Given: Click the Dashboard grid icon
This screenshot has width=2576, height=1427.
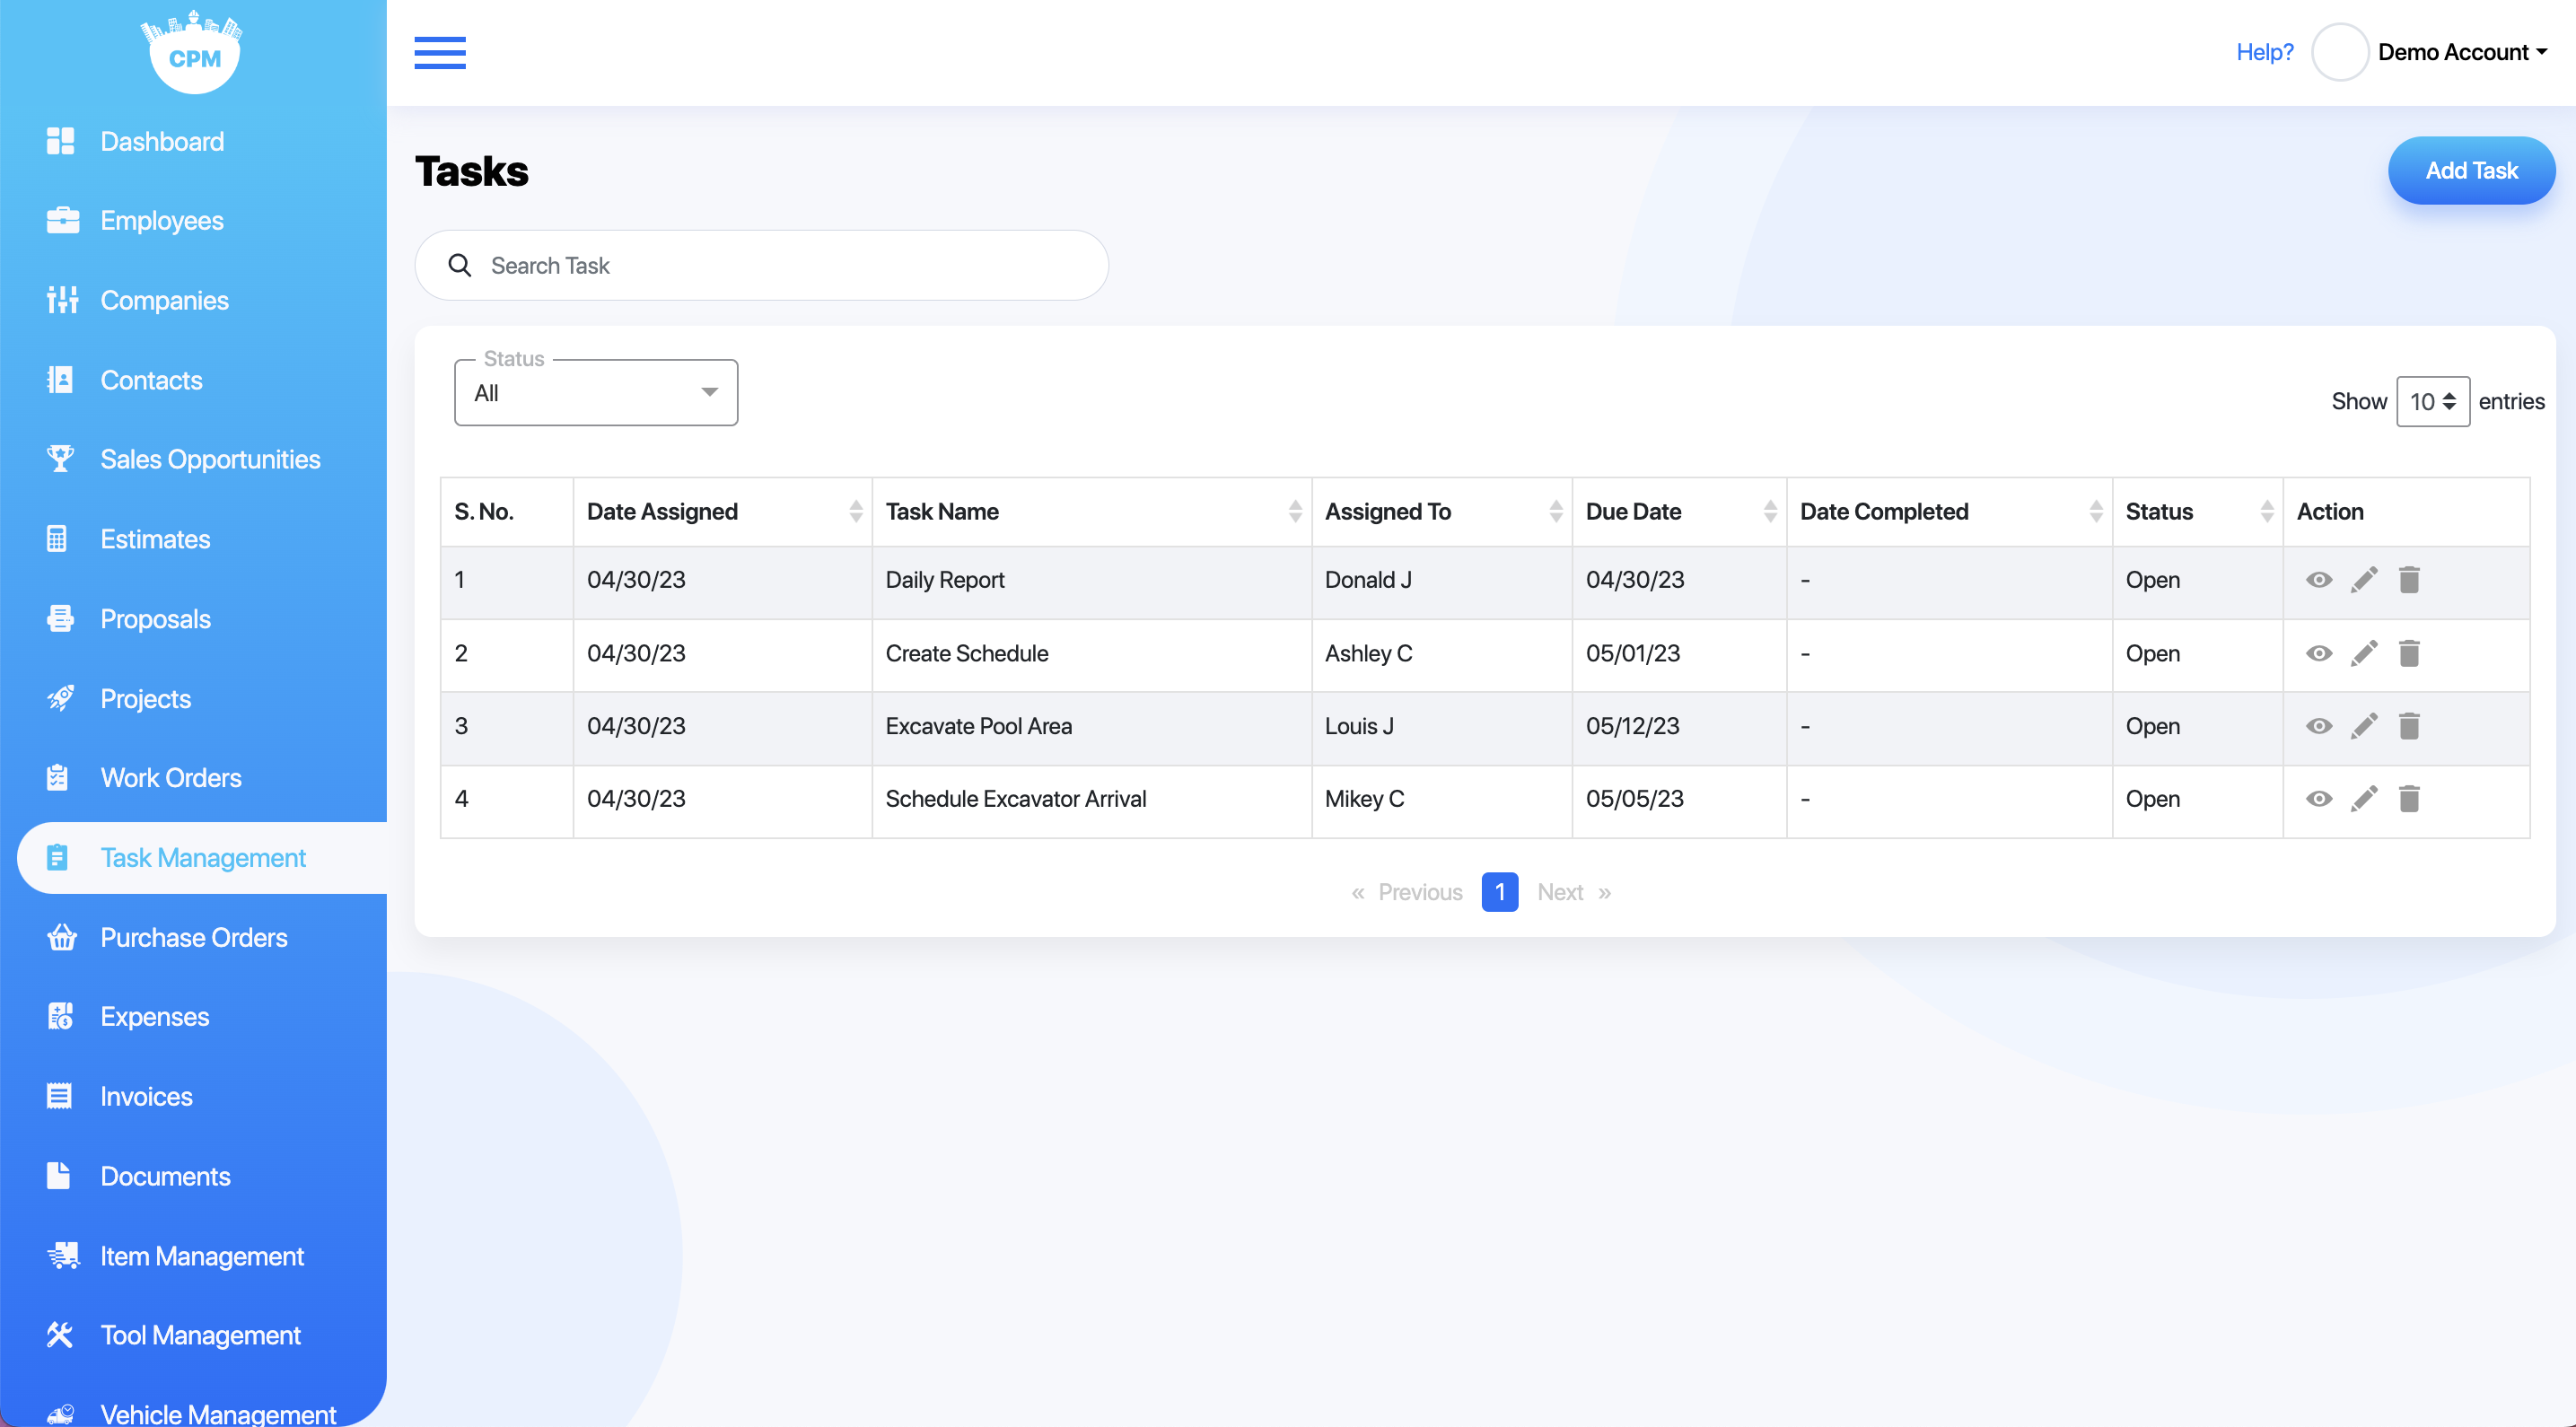Looking at the screenshot, I should [x=60, y=141].
